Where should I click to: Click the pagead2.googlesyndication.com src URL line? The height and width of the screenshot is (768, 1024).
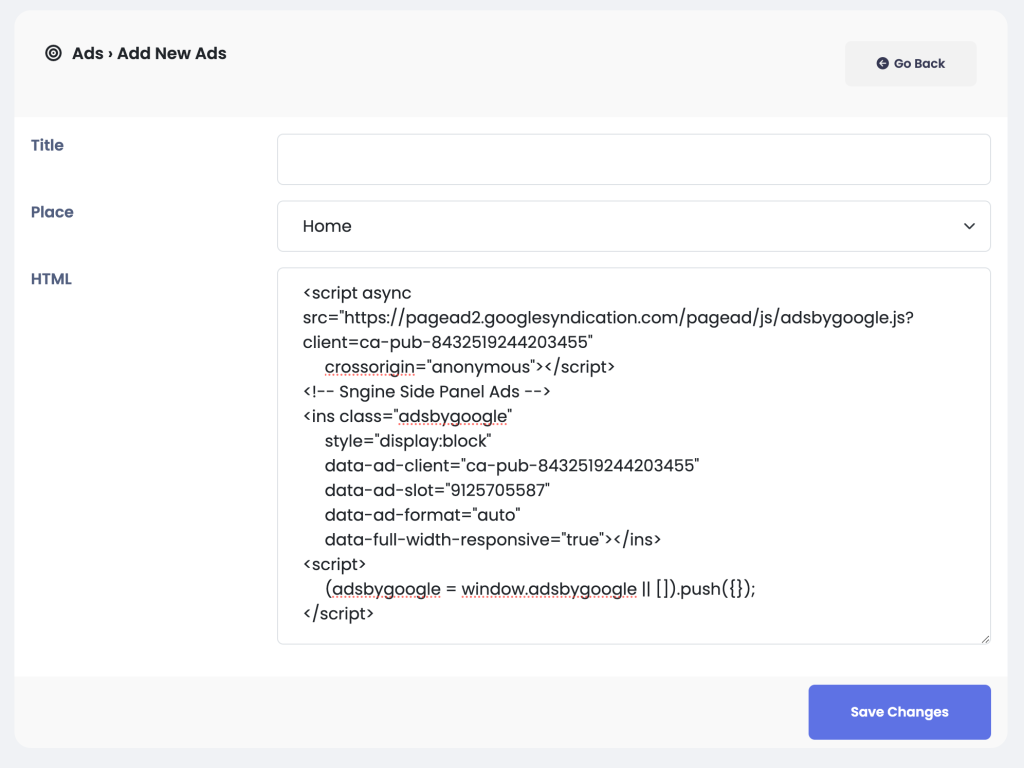coord(608,318)
